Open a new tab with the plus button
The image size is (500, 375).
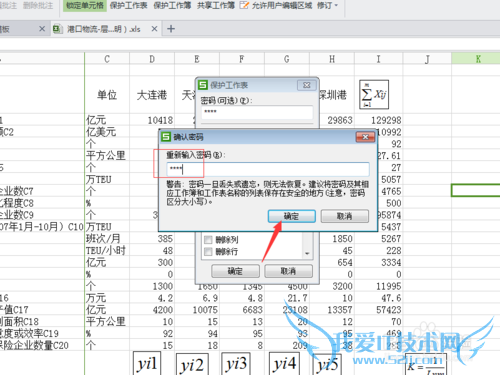pos(171,29)
